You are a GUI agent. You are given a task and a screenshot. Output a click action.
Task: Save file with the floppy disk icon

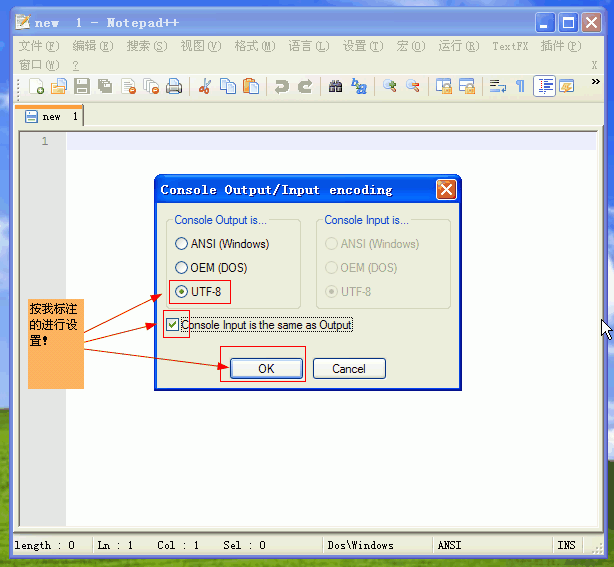point(82,86)
